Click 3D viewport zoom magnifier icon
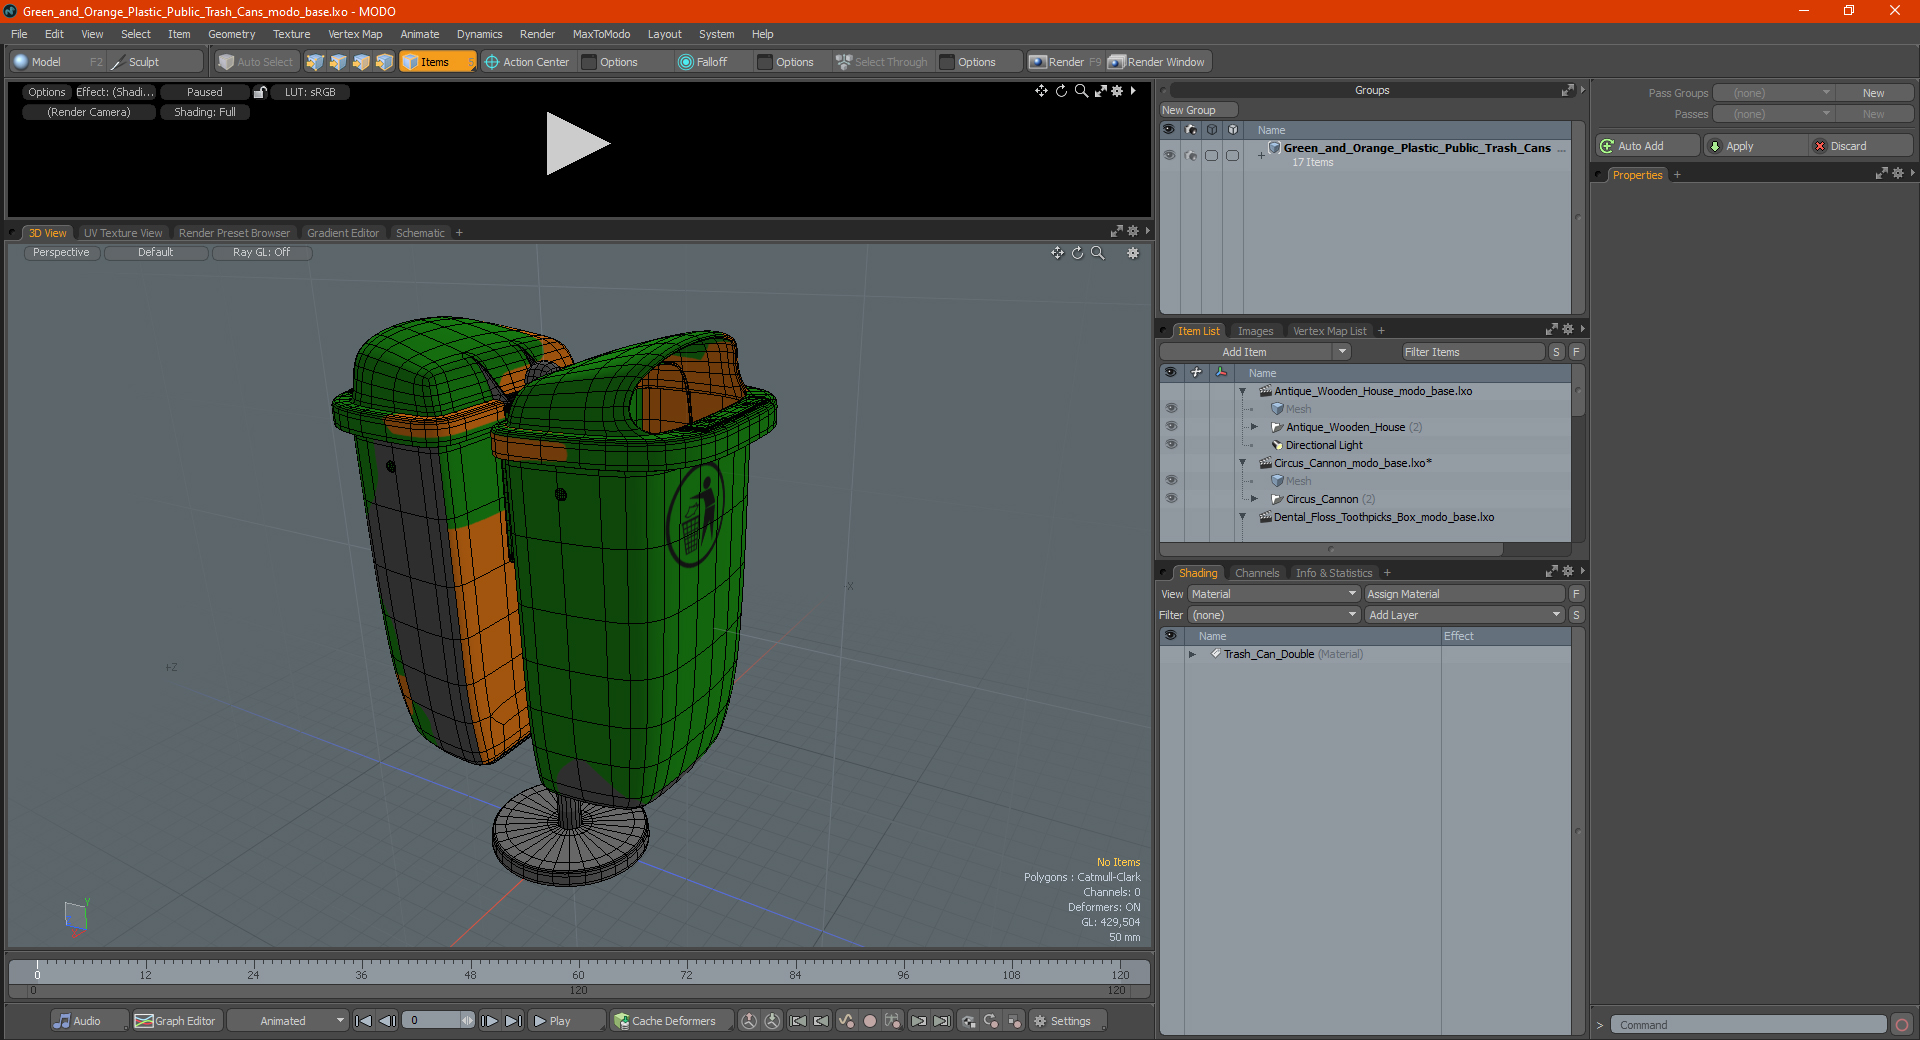The width and height of the screenshot is (1920, 1040). pos(1097,253)
